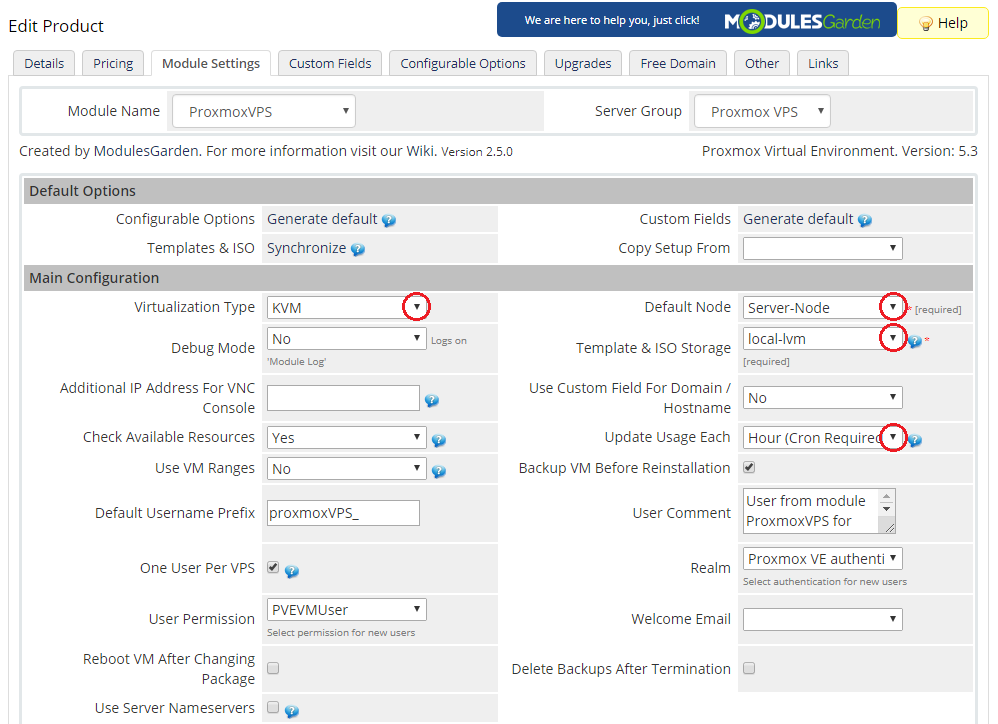Open the Other tab
The height and width of the screenshot is (724, 998).
point(761,64)
